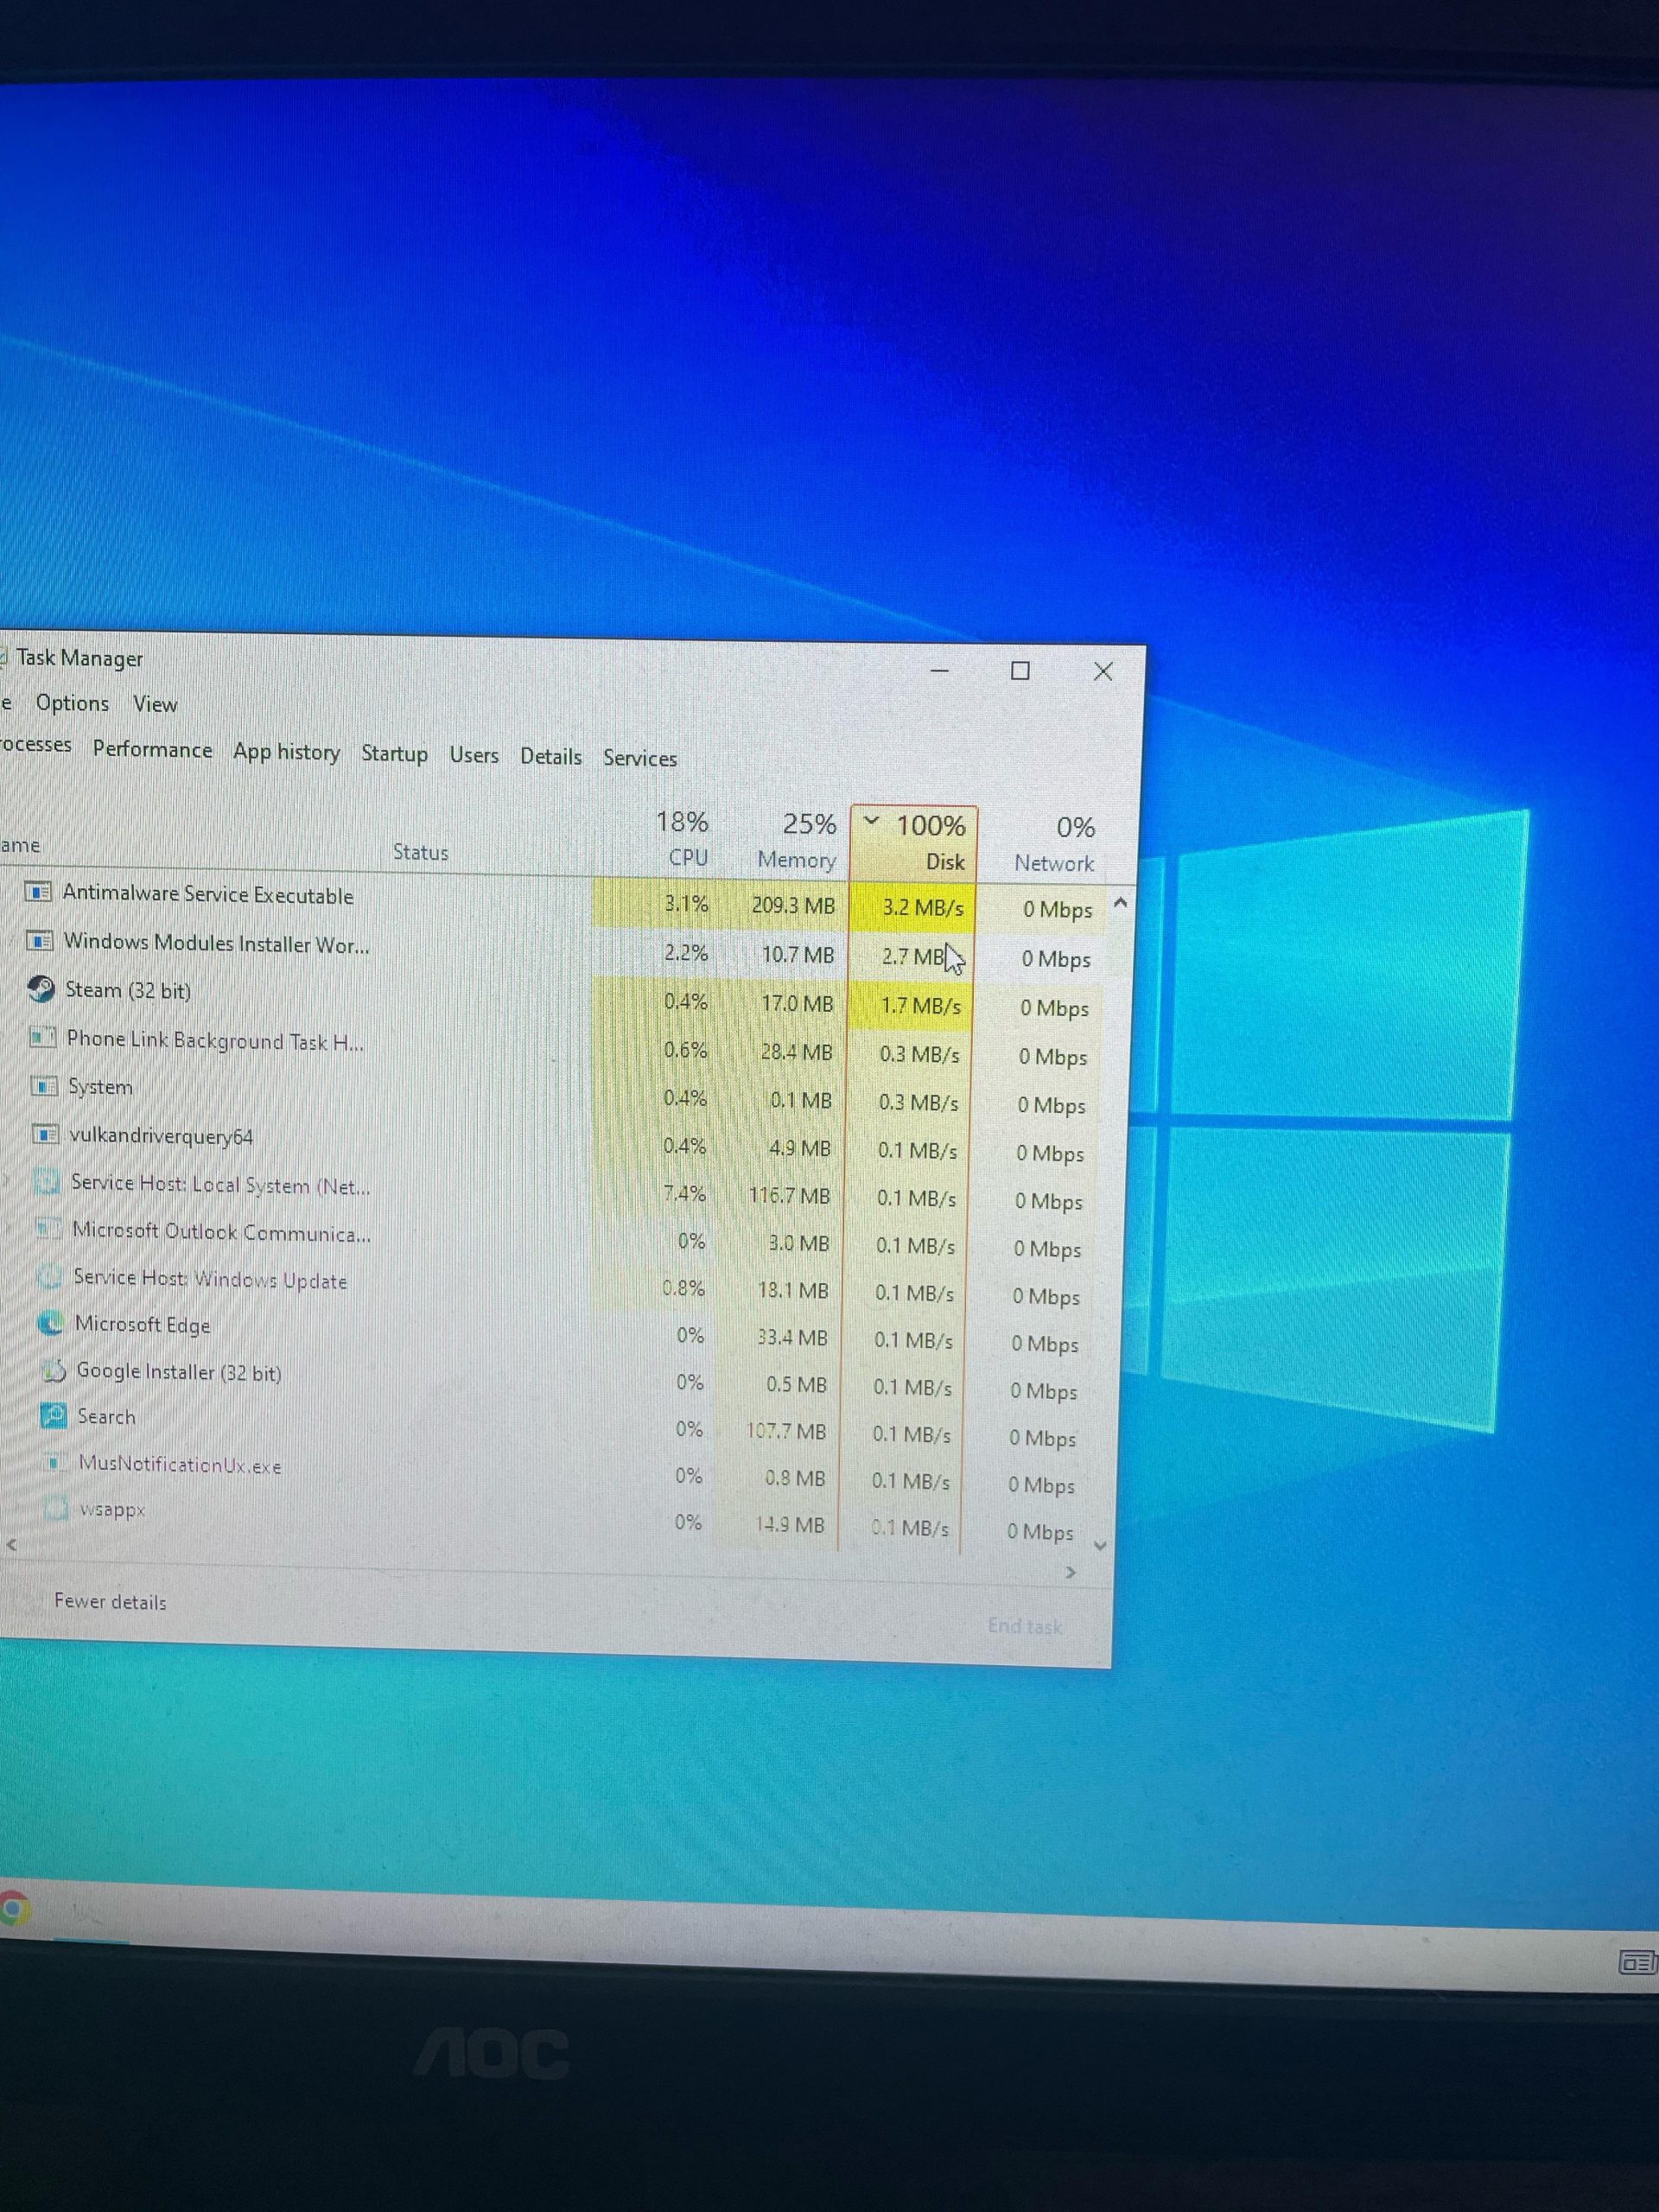1659x2212 pixels.
Task: Click the Search process icon
Action: 52,1416
